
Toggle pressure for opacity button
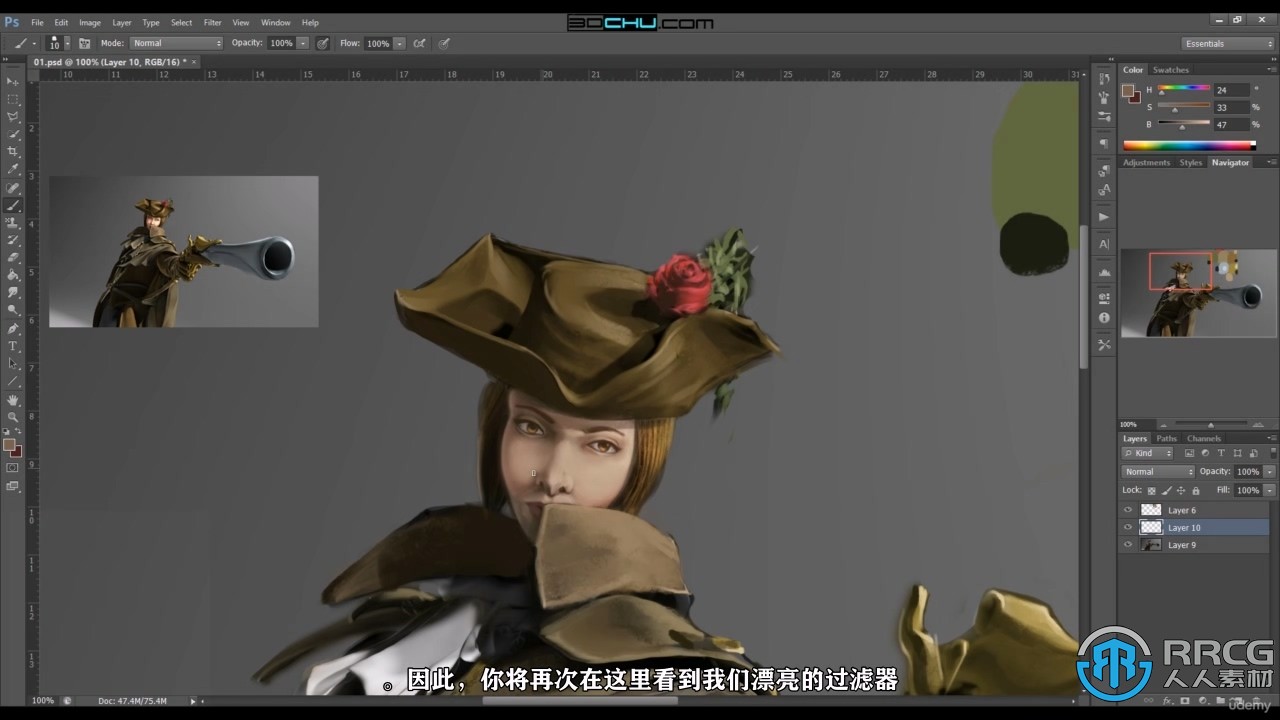322,43
